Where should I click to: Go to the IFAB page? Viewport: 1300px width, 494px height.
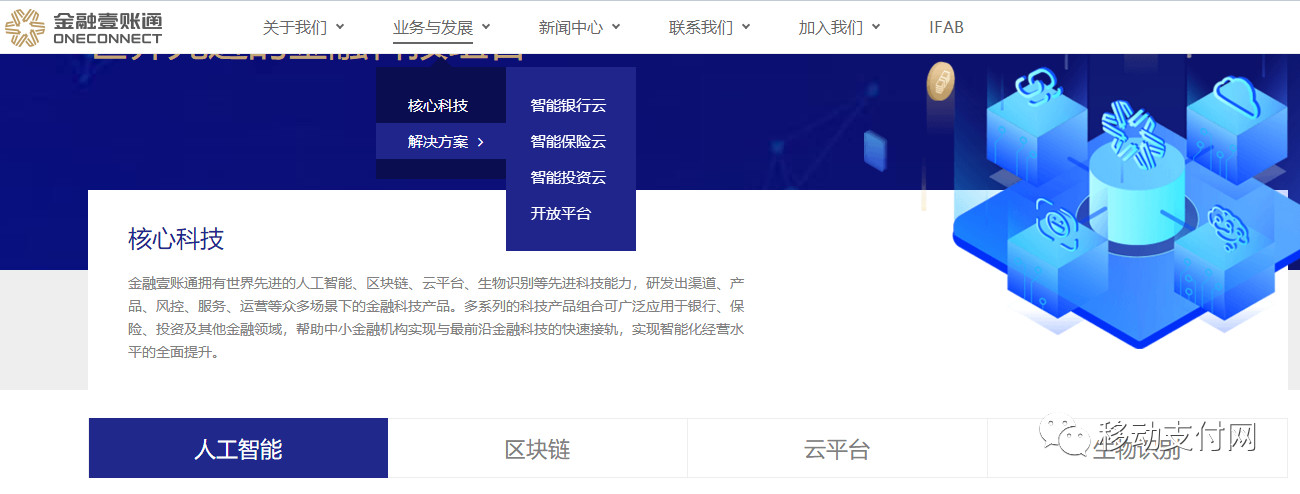(x=946, y=27)
